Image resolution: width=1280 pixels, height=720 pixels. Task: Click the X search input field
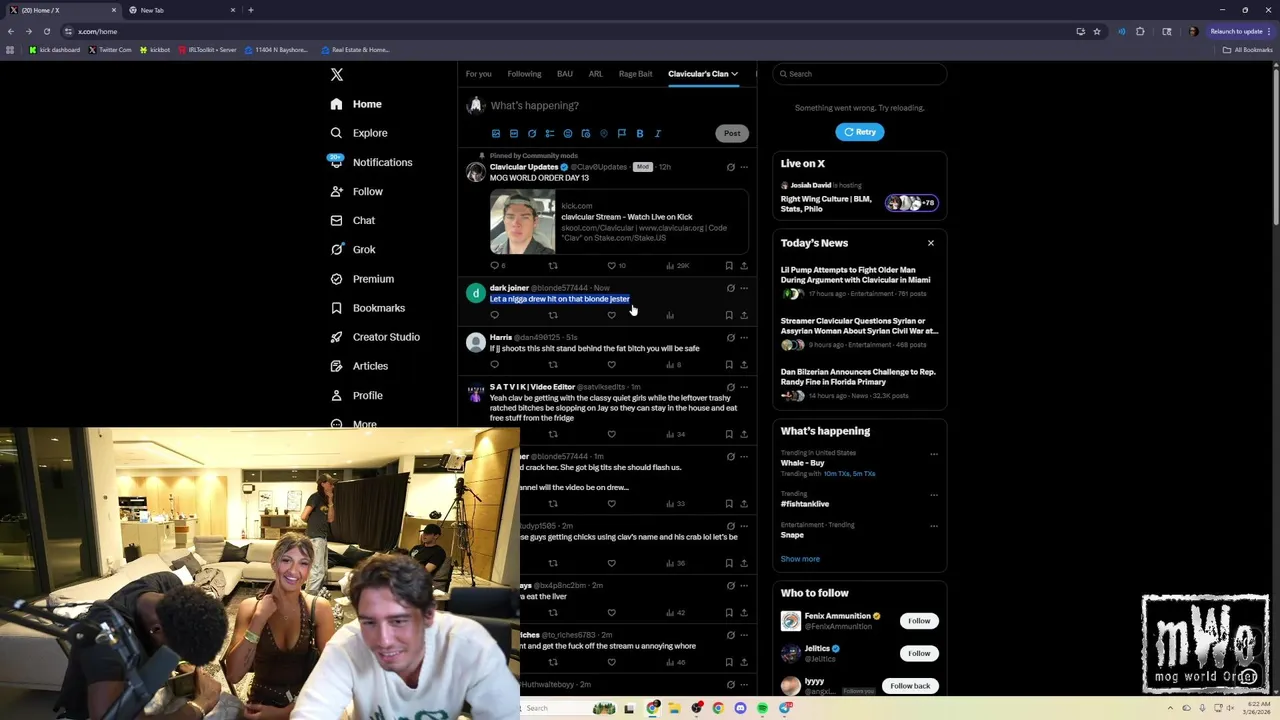859,74
